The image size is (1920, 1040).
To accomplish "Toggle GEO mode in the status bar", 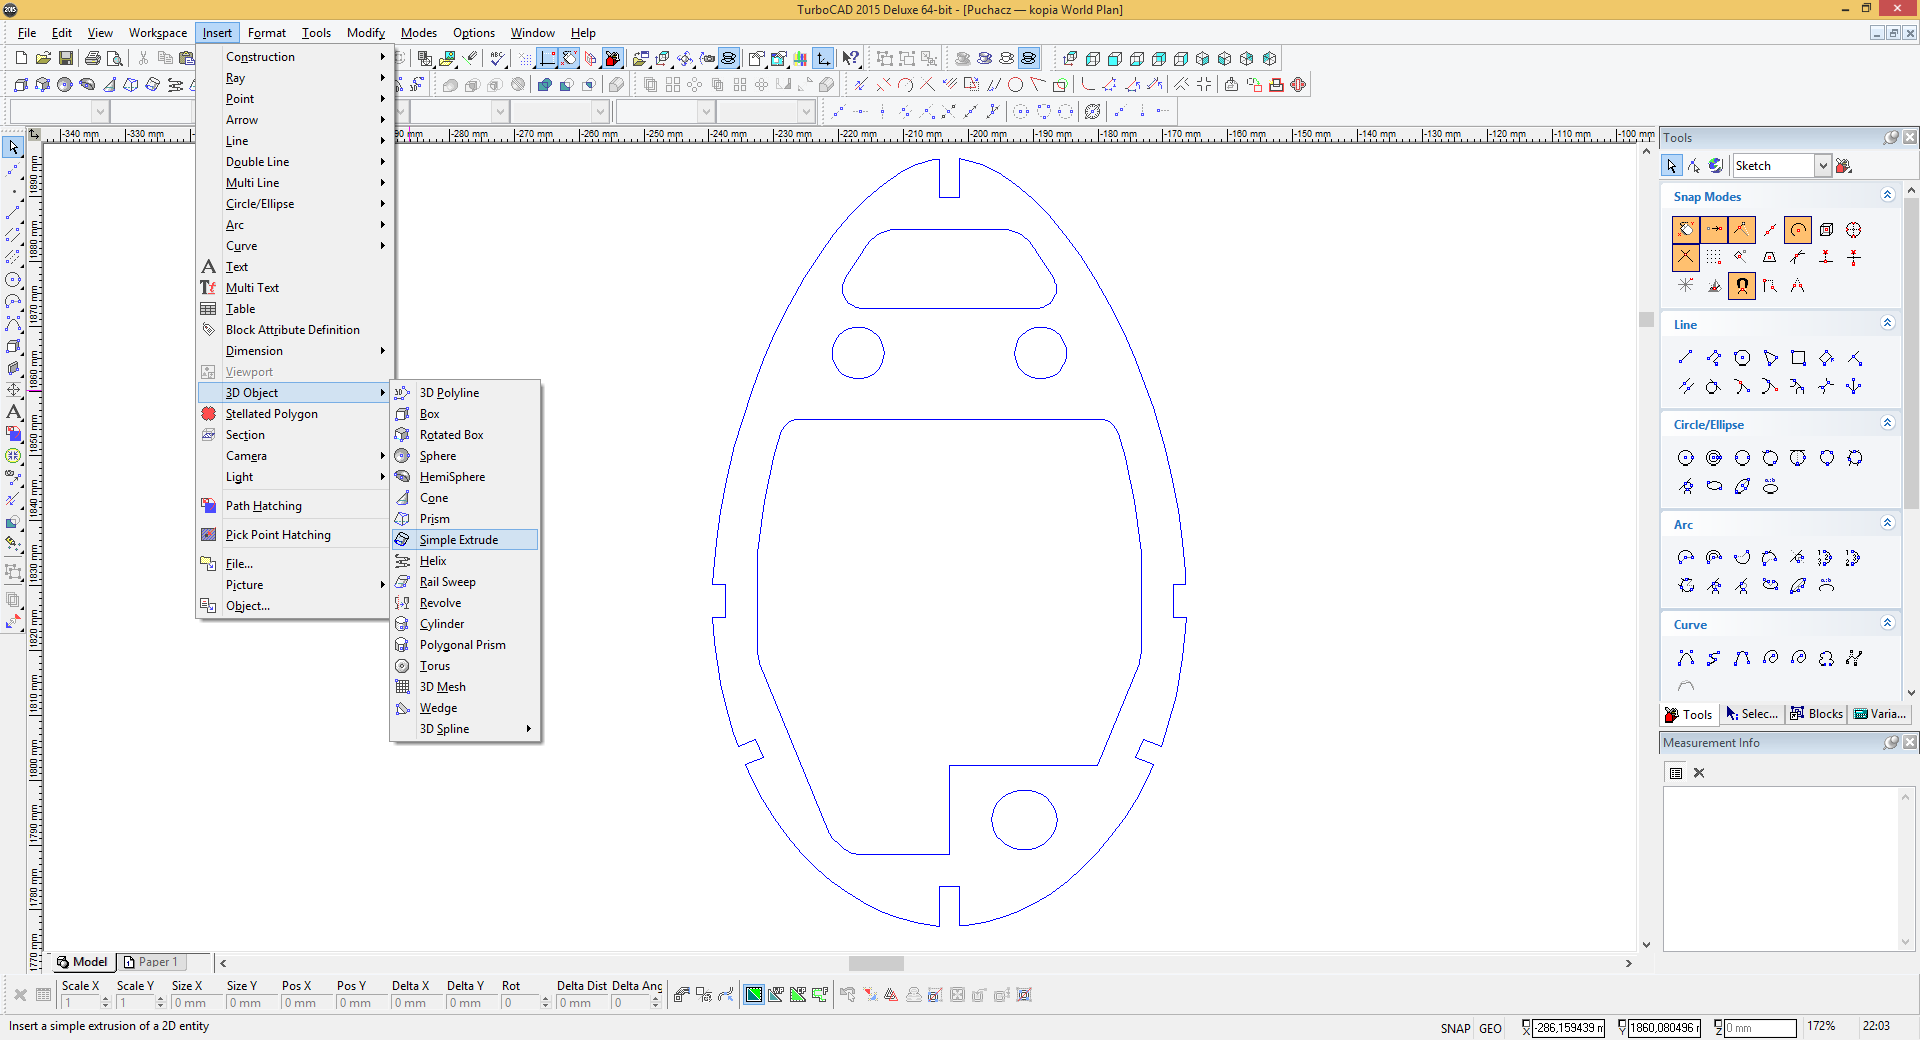I will coord(1490,1028).
